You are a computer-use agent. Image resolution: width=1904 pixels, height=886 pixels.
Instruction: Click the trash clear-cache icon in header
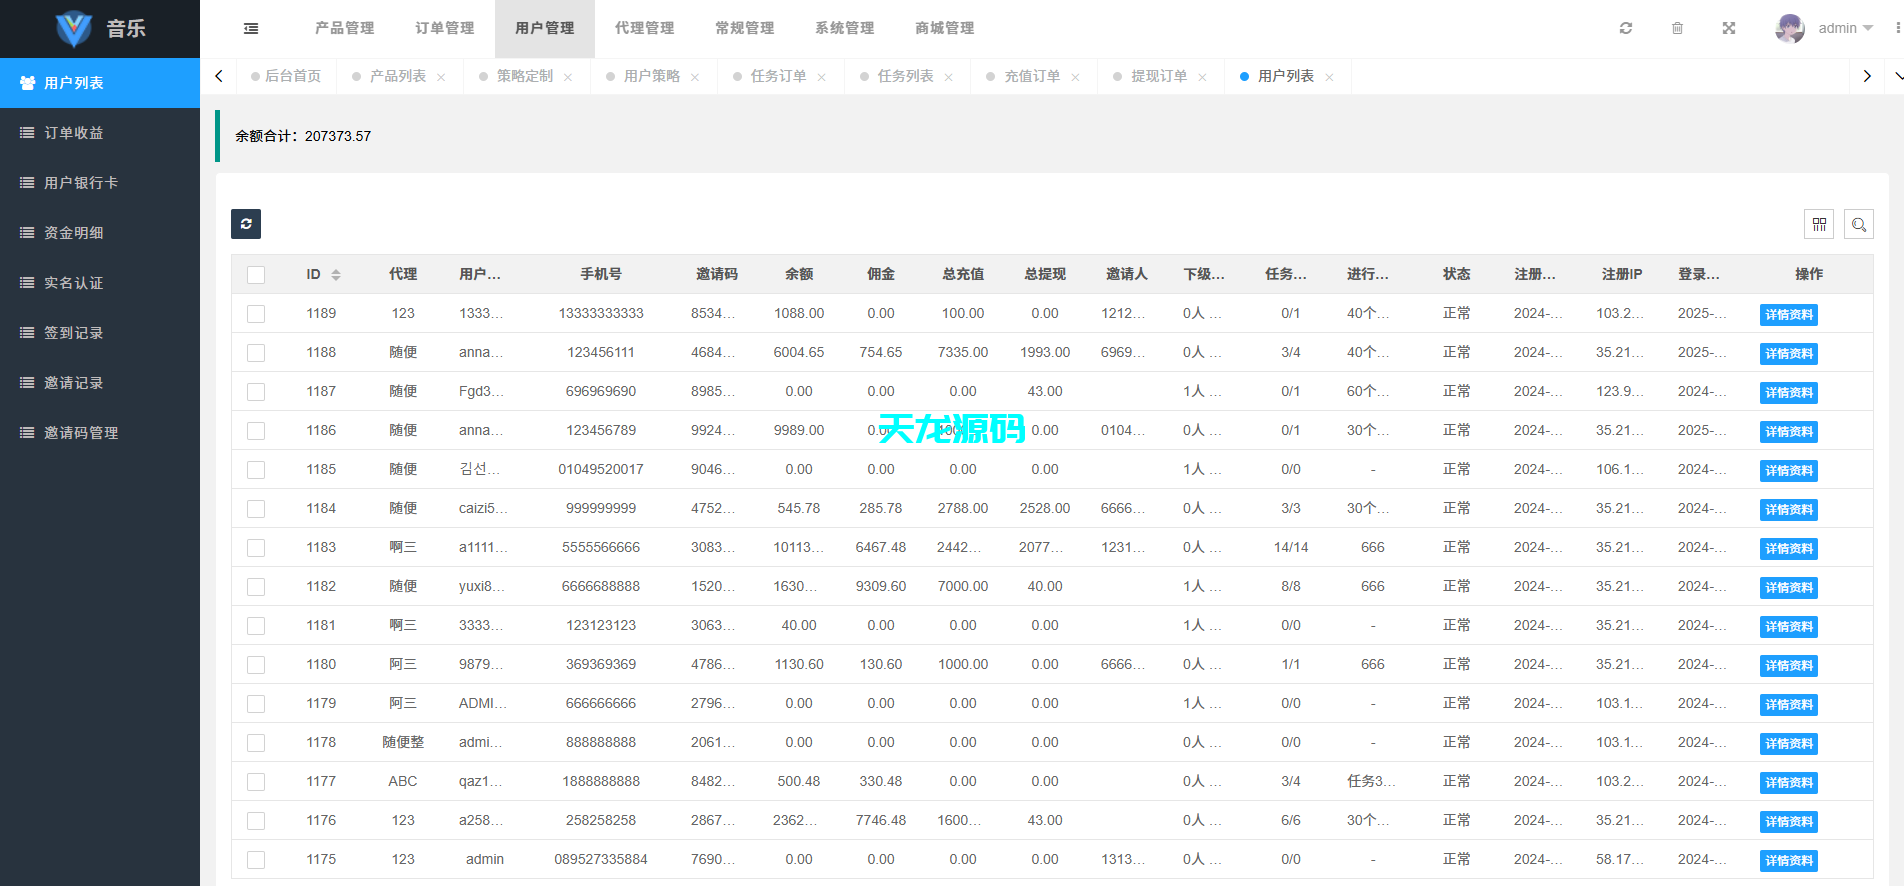click(x=1677, y=28)
